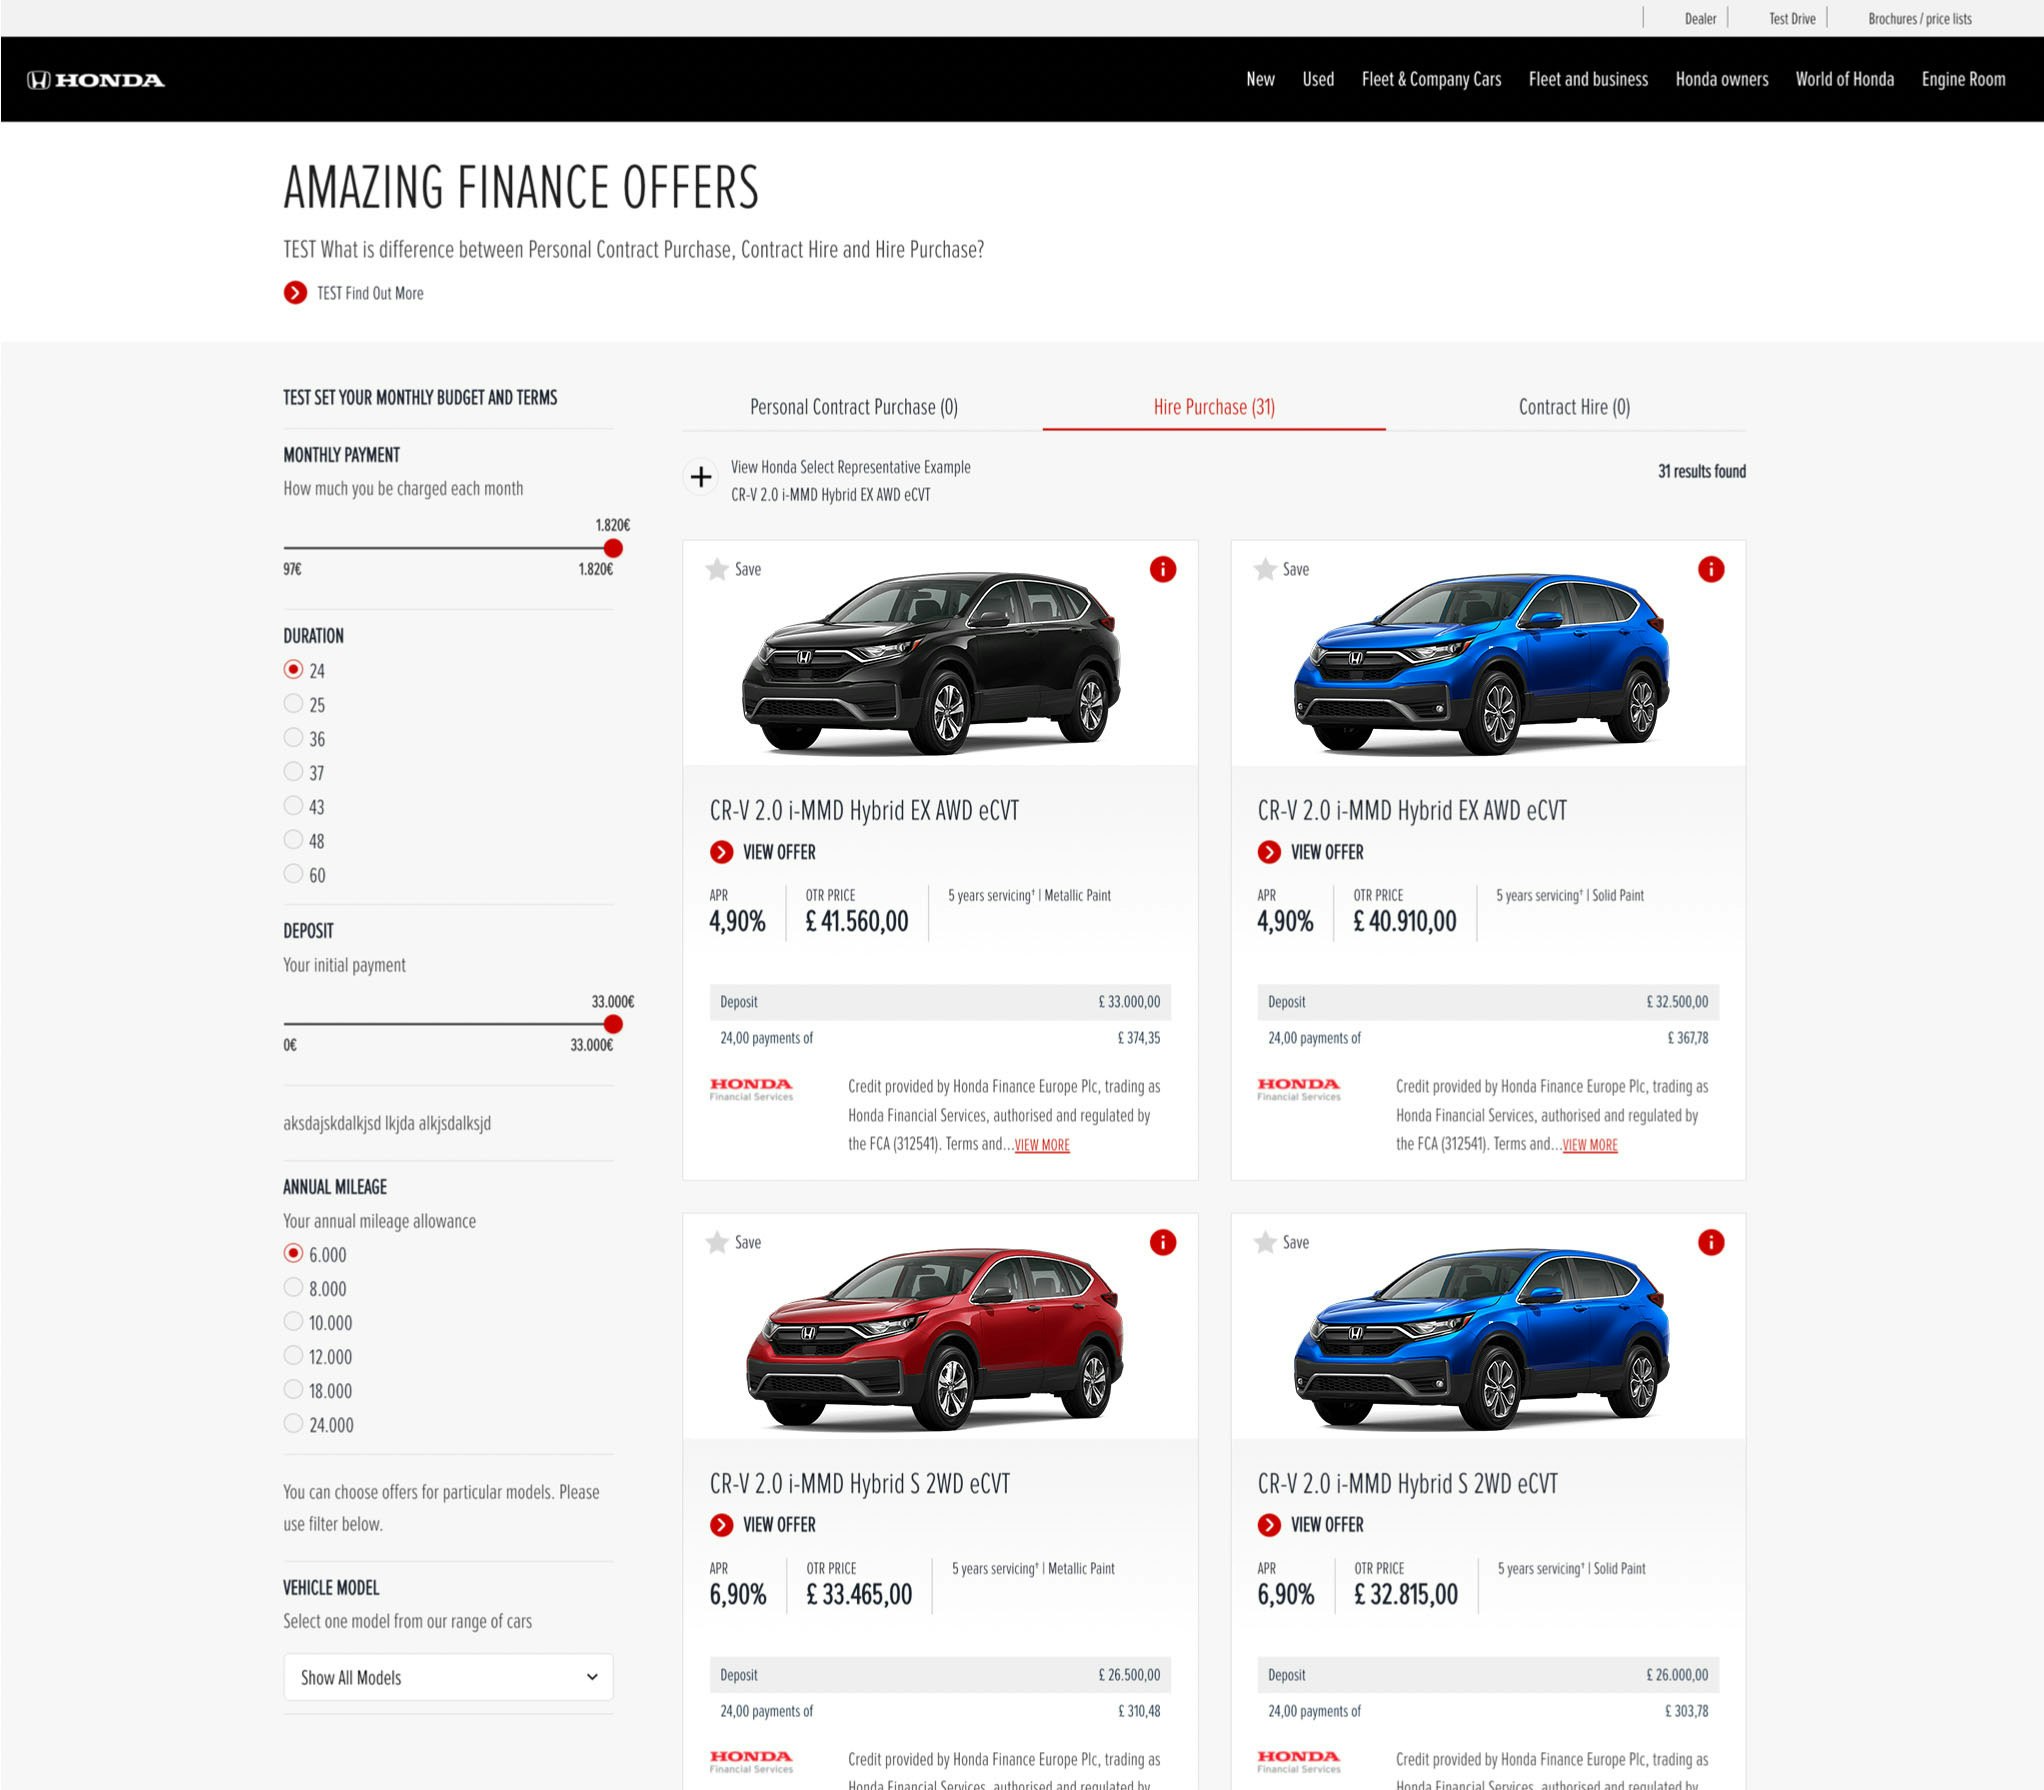Image resolution: width=2044 pixels, height=1790 pixels.
Task: Open the Show All Models dropdown
Action: coord(447,1677)
